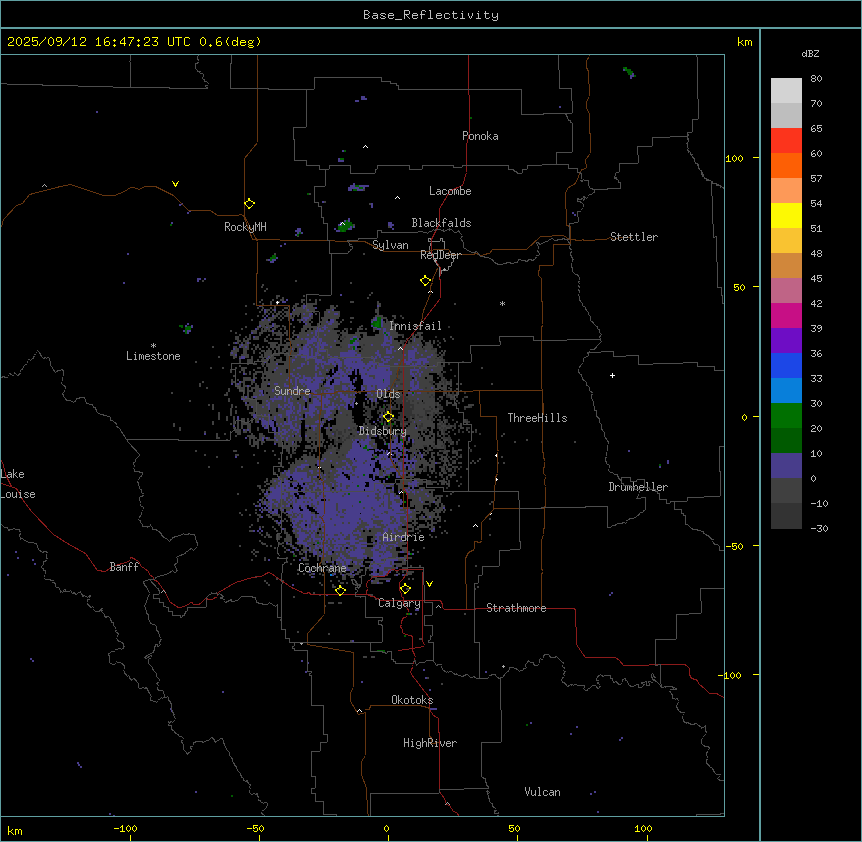Click the 50 tick label on right axis

739,287
